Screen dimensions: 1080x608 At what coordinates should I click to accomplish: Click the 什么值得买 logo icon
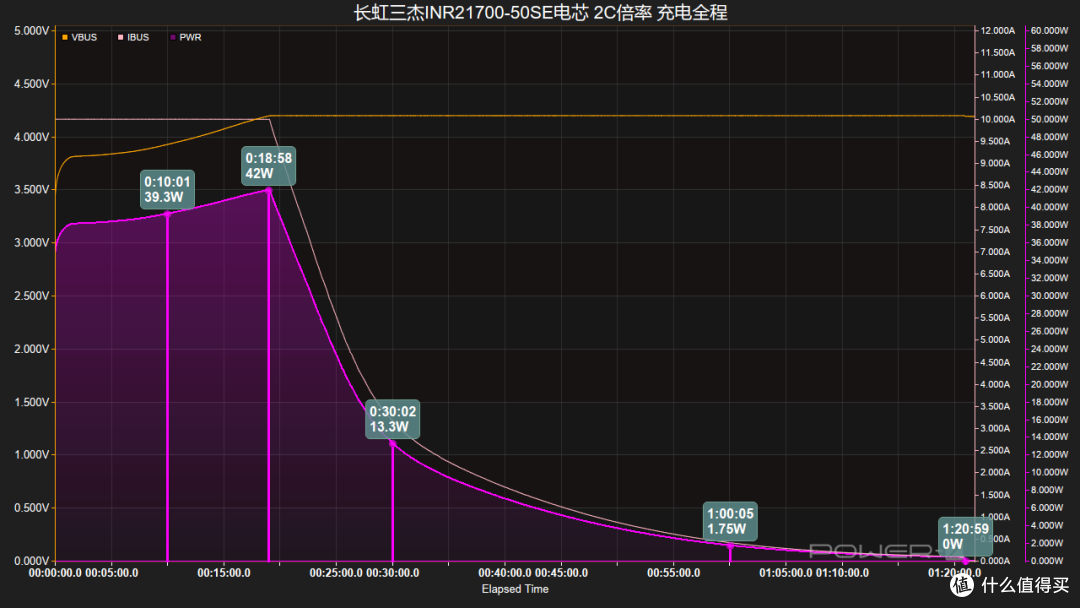click(962, 585)
